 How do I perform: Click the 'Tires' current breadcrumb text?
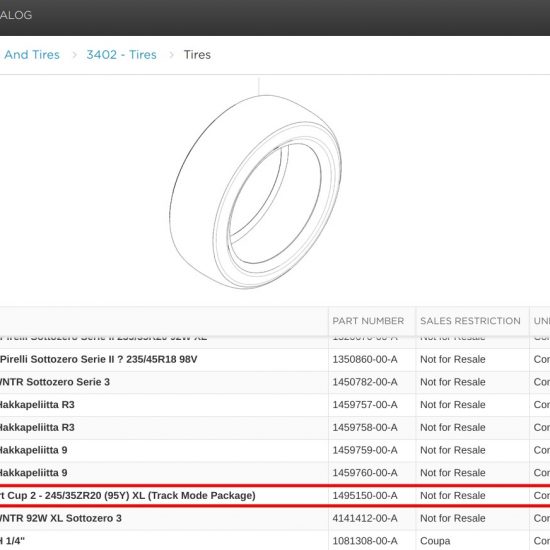pyautogui.click(x=197, y=55)
